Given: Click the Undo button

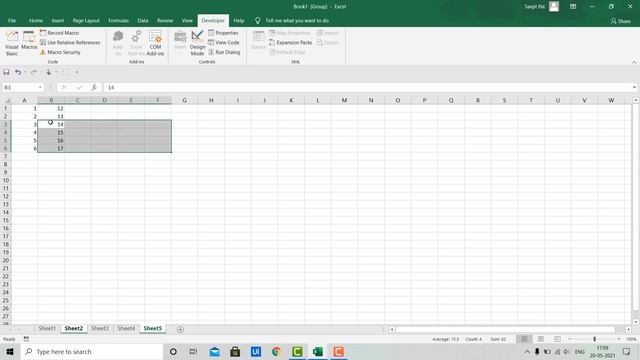Looking at the screenshot, I should 18,72.
